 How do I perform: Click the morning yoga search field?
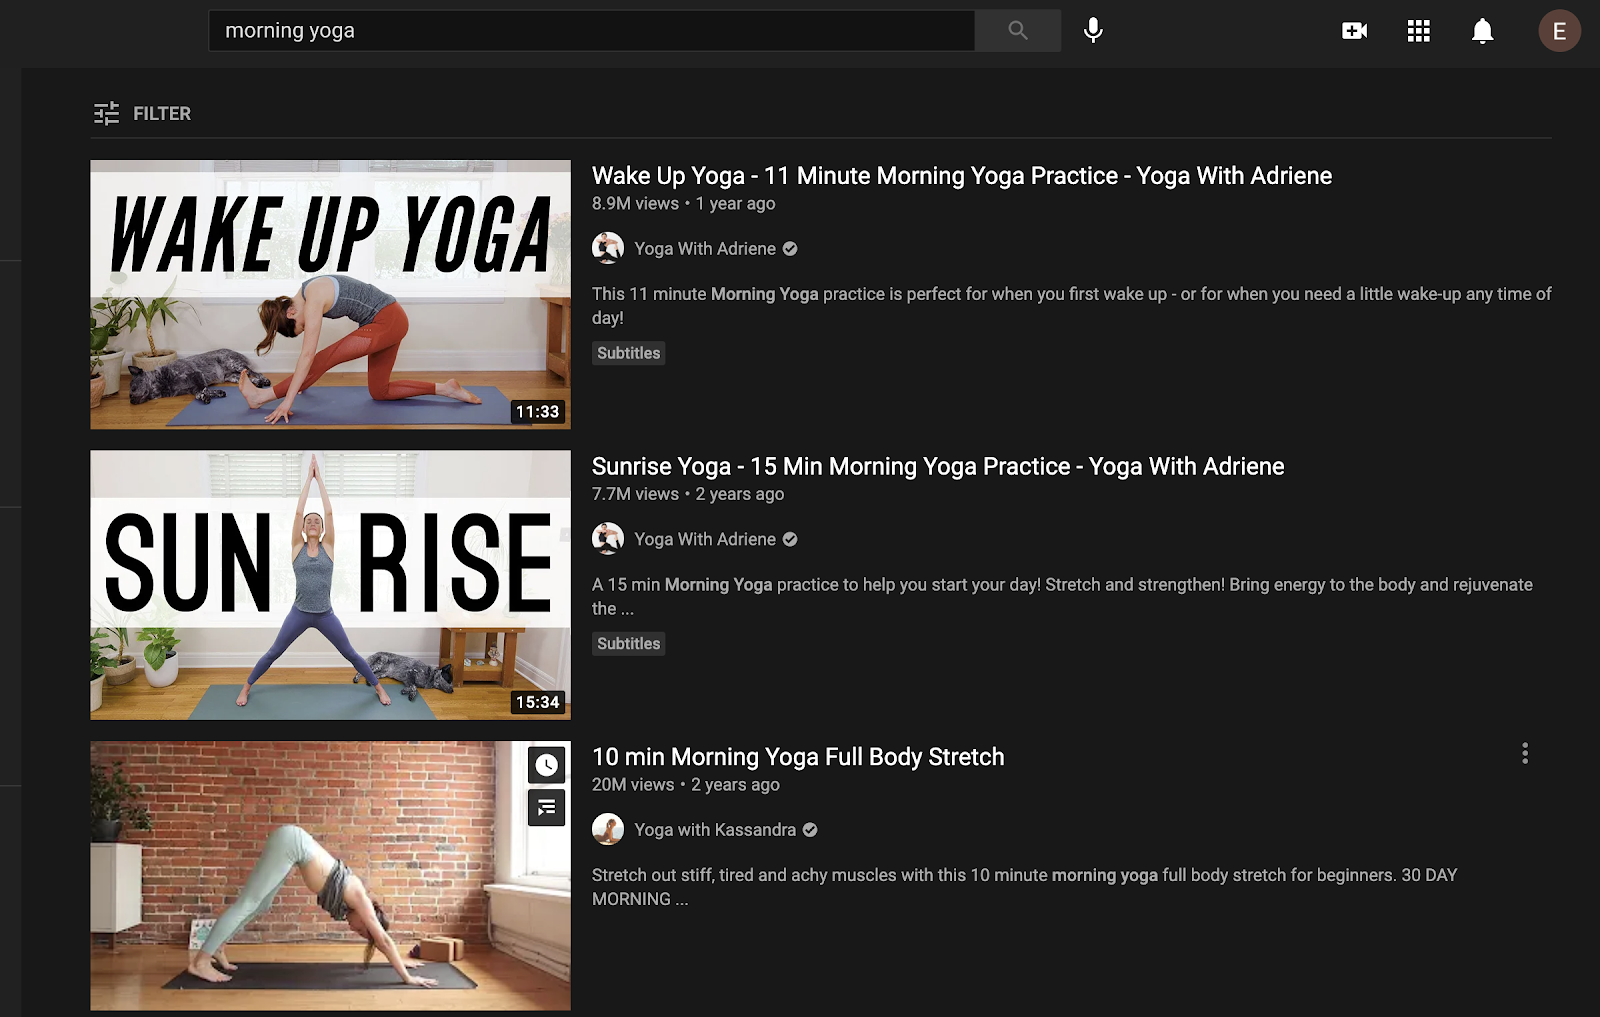click(591, 31)
